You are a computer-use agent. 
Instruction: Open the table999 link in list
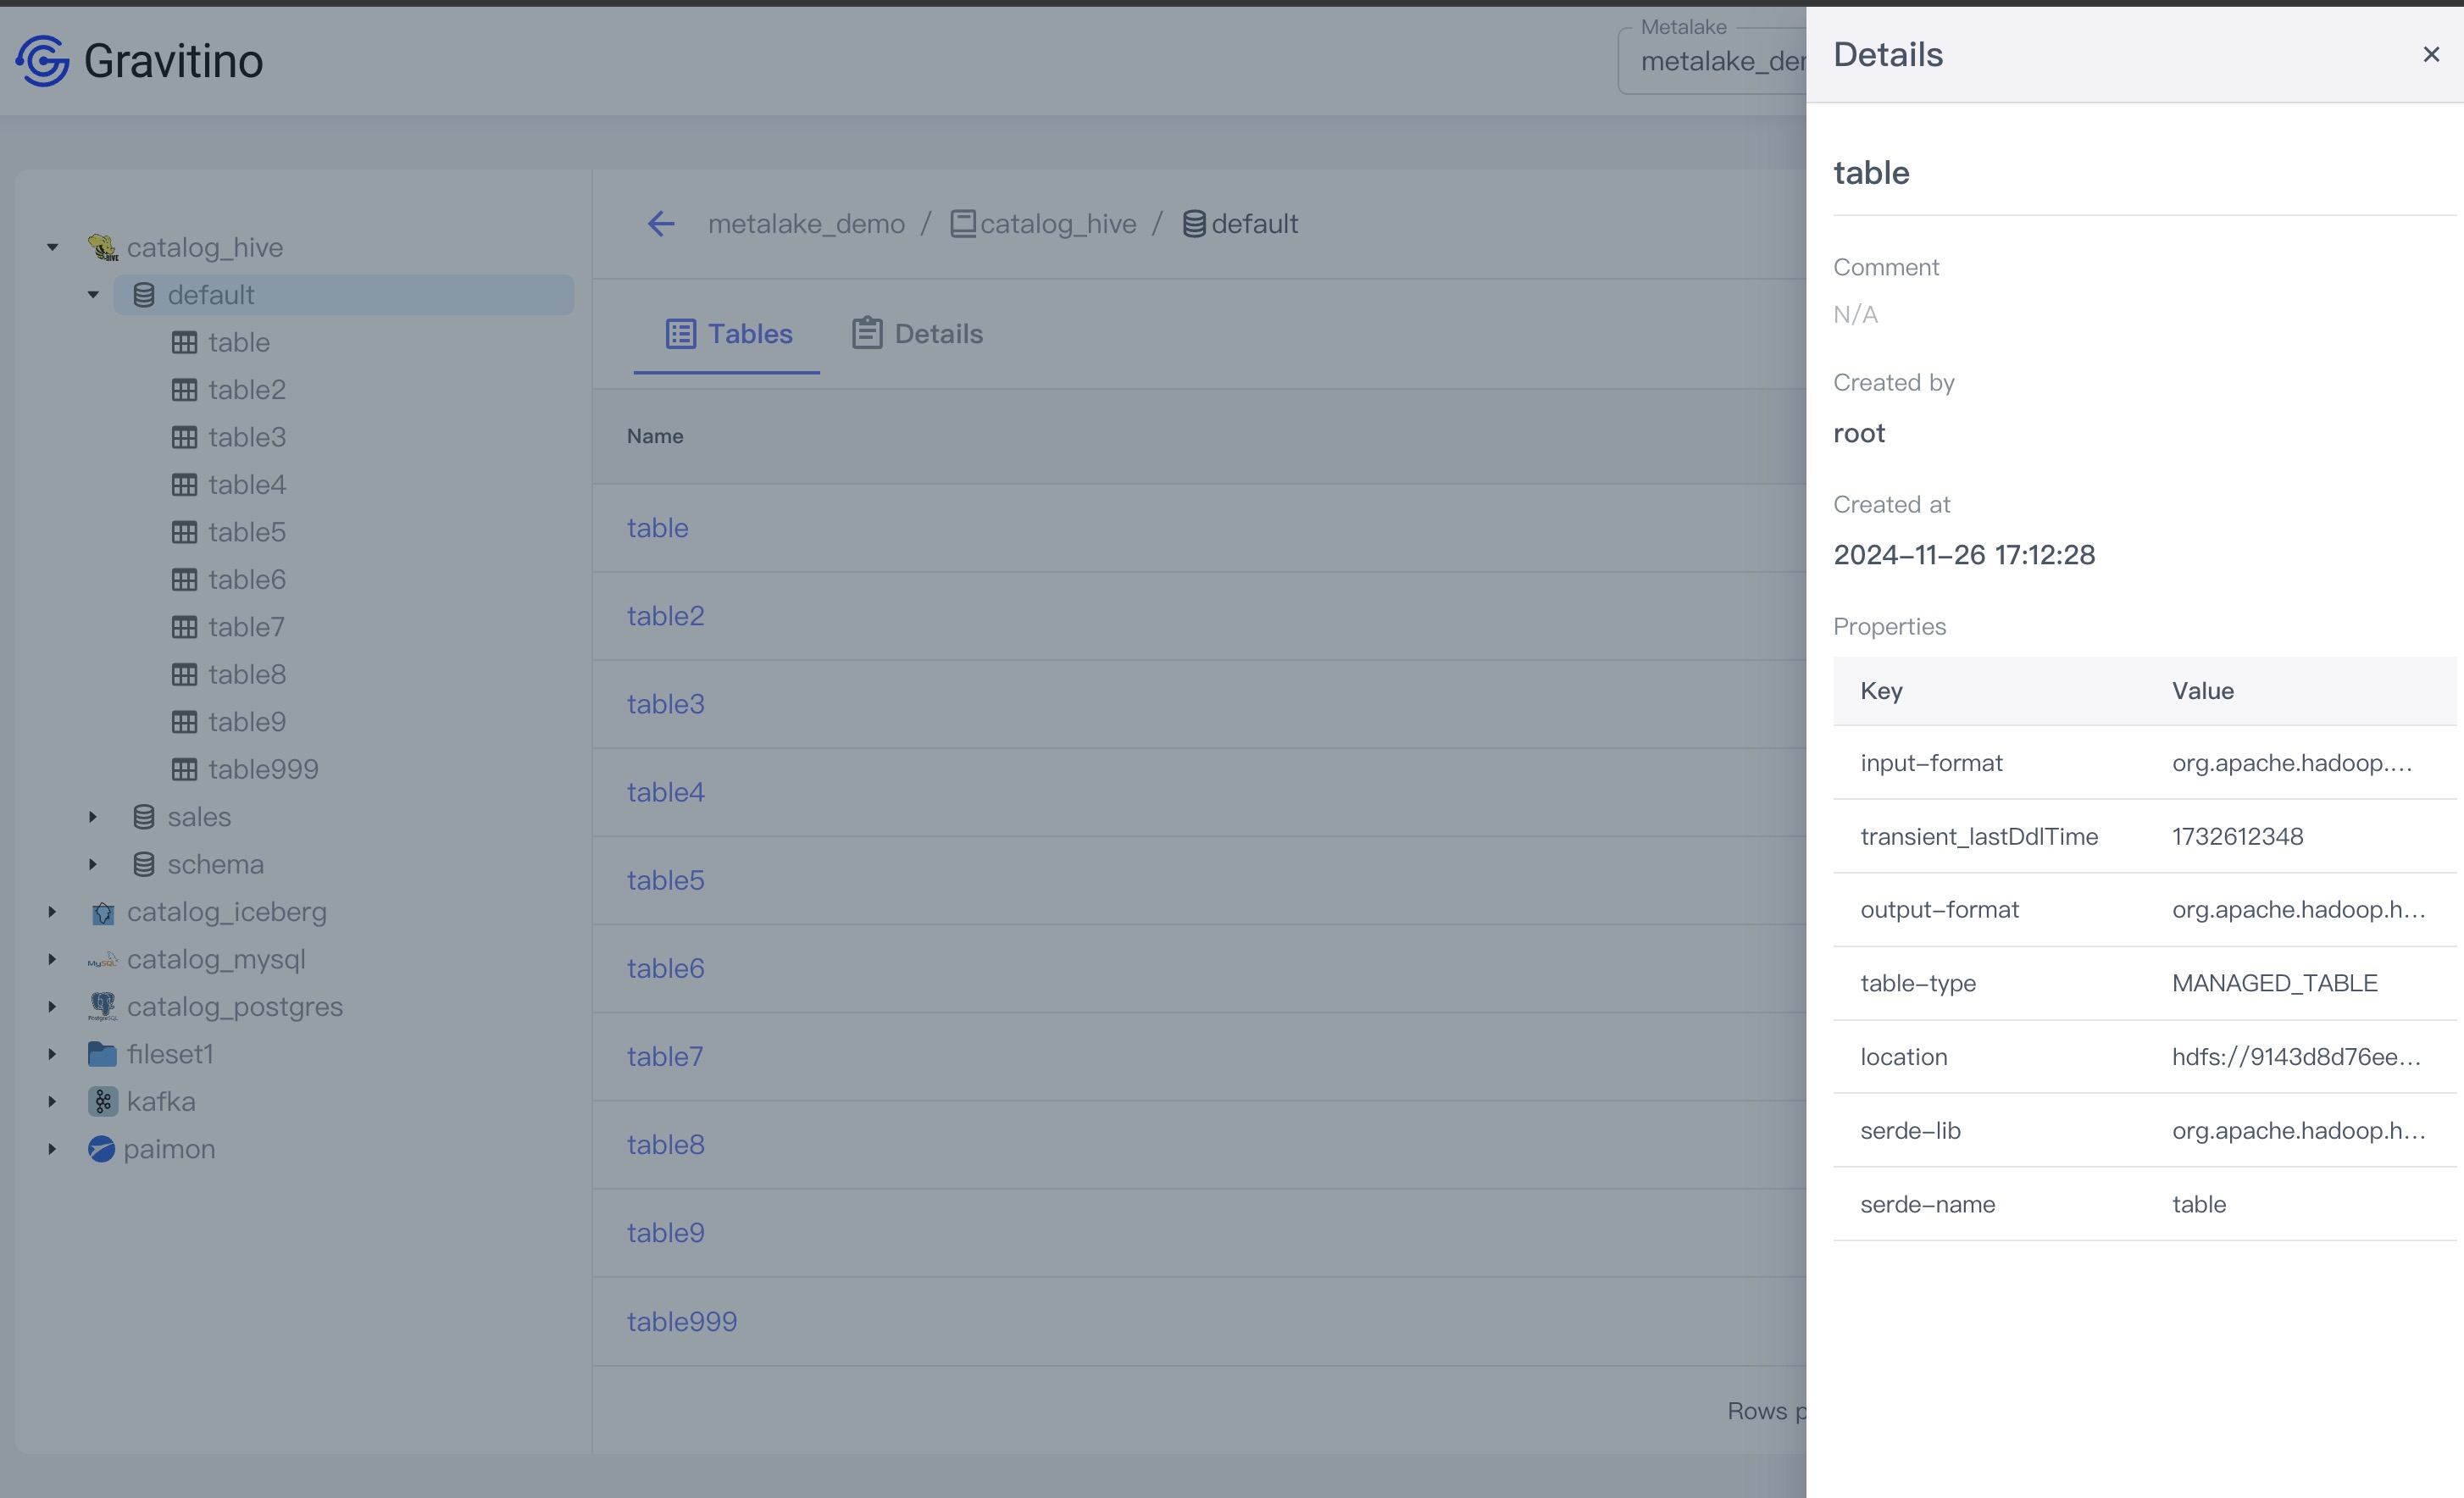(681, 1321)
